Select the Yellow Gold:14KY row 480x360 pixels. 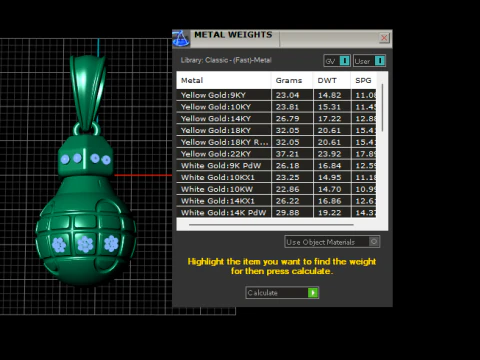coord(276,118)
